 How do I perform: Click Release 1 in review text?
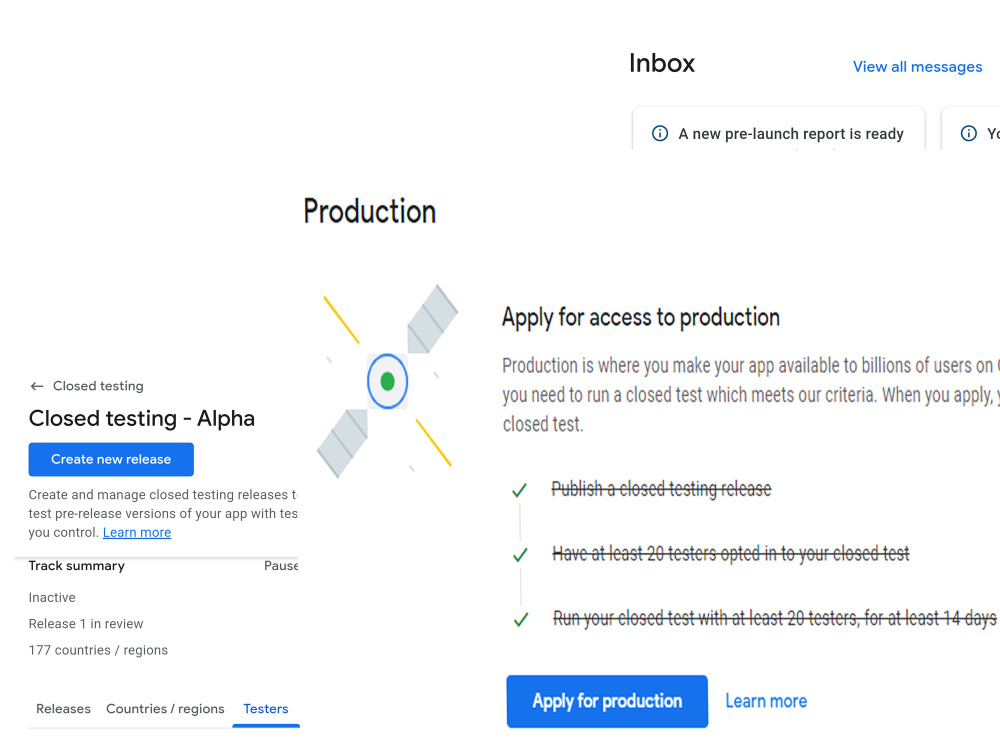point(86,624)
